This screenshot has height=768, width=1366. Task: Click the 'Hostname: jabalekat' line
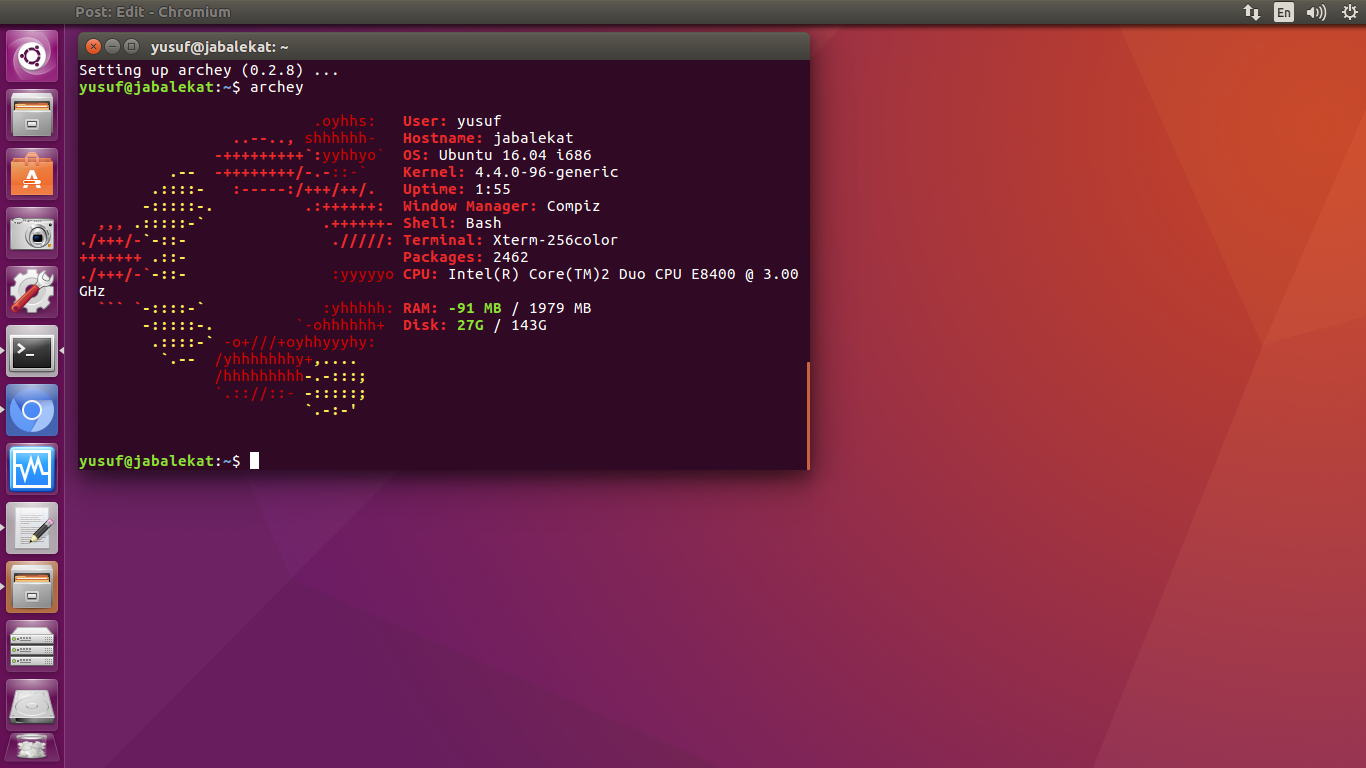(488, 138)
